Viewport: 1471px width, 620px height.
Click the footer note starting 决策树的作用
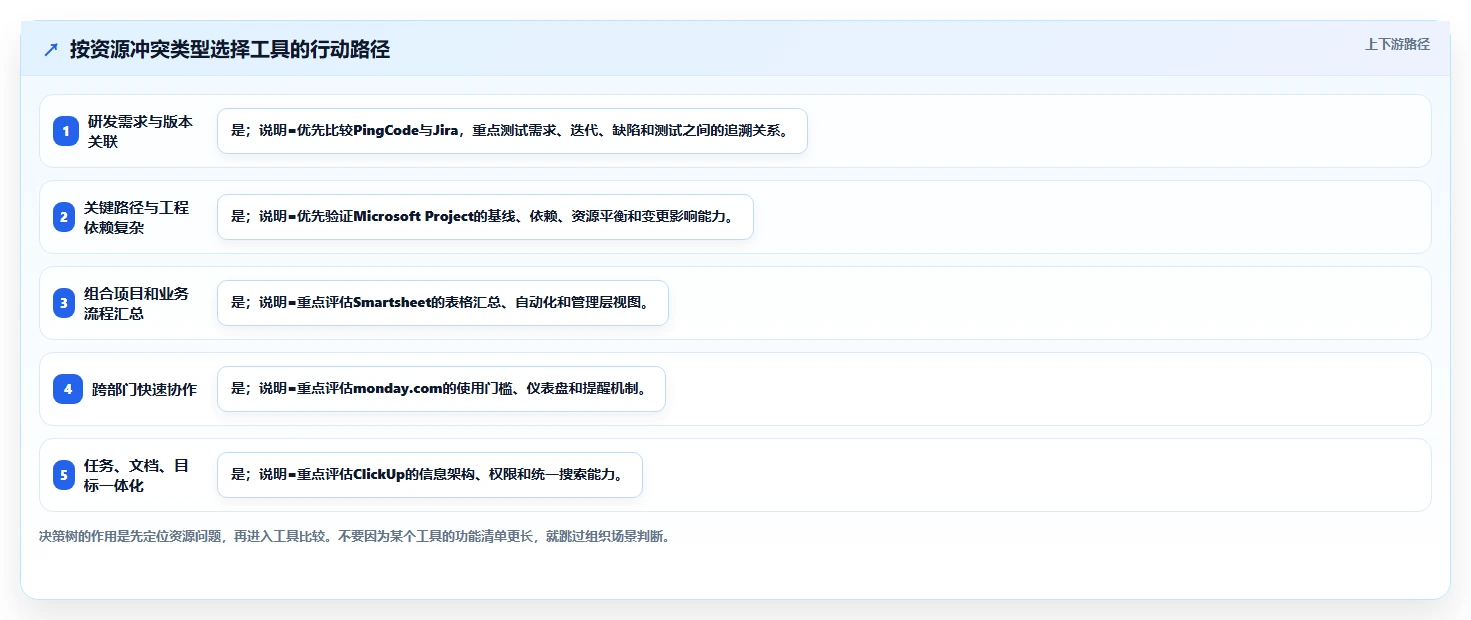pos(354,536)
